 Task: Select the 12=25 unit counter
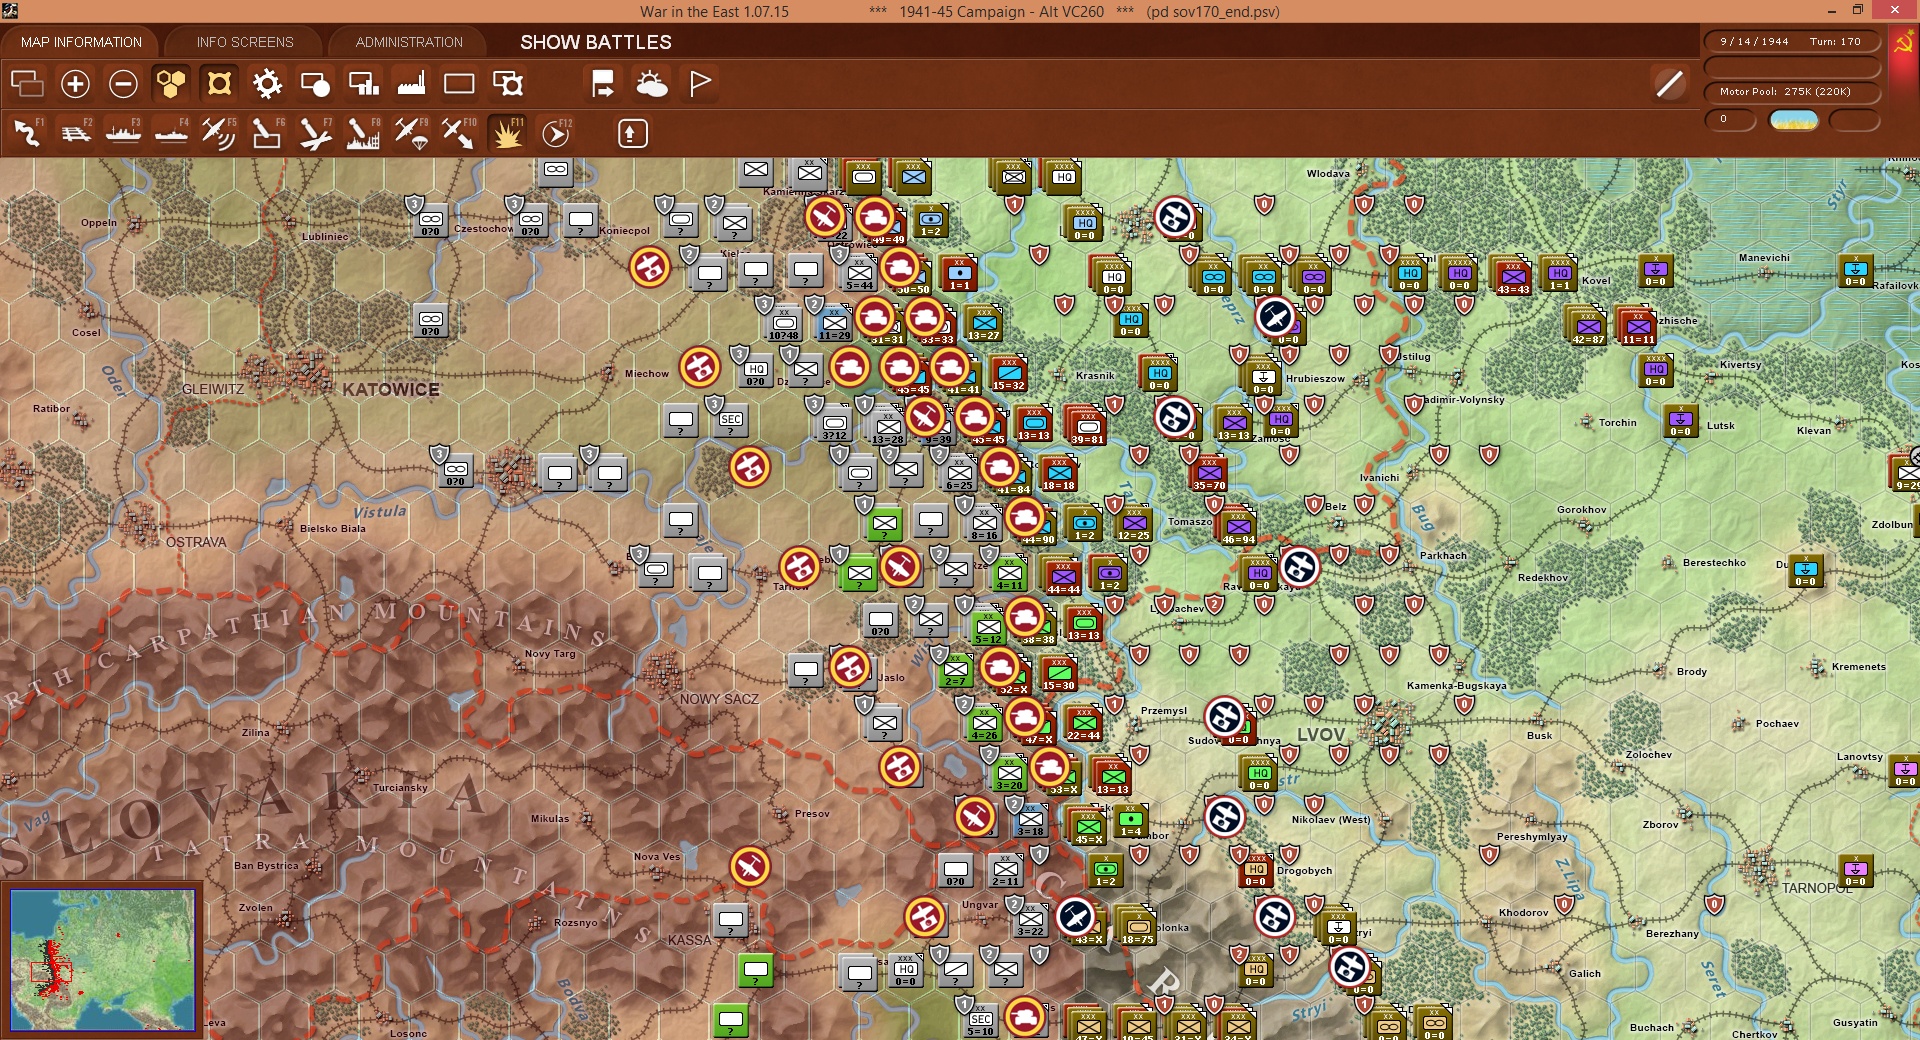pos(1133,521)
